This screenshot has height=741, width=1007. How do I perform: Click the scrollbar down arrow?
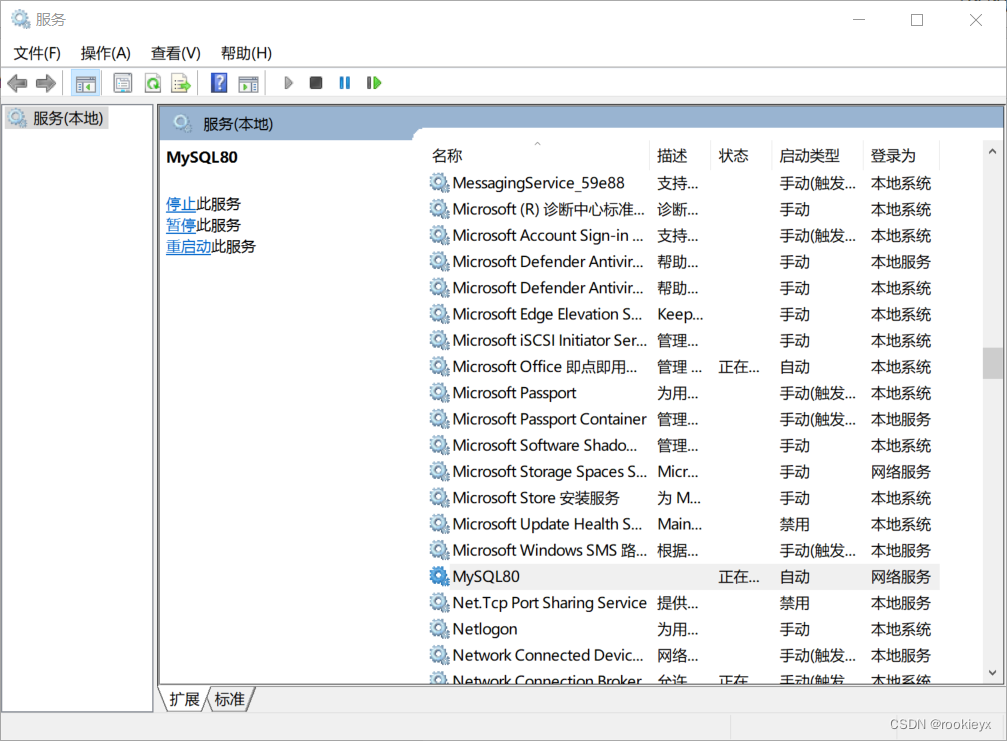point(992,673)
